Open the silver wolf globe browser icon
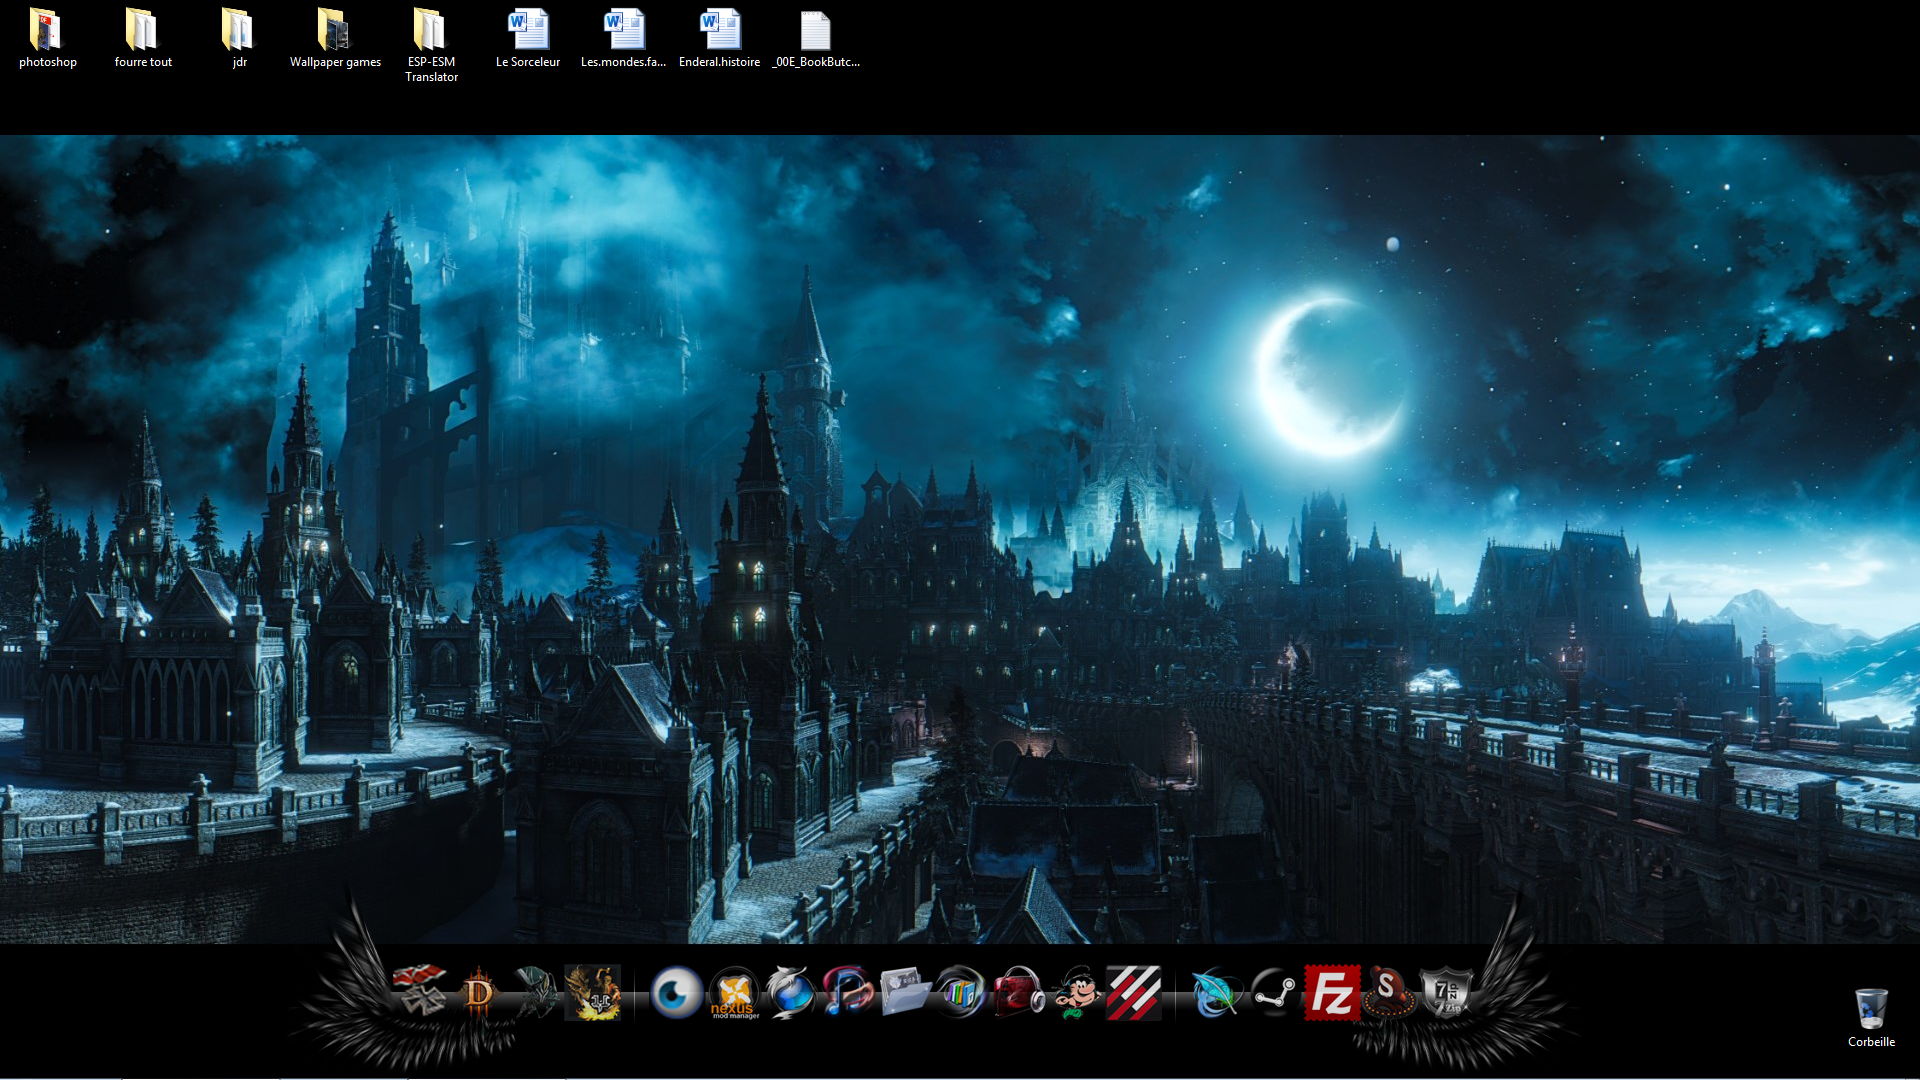 pos(791,992)
